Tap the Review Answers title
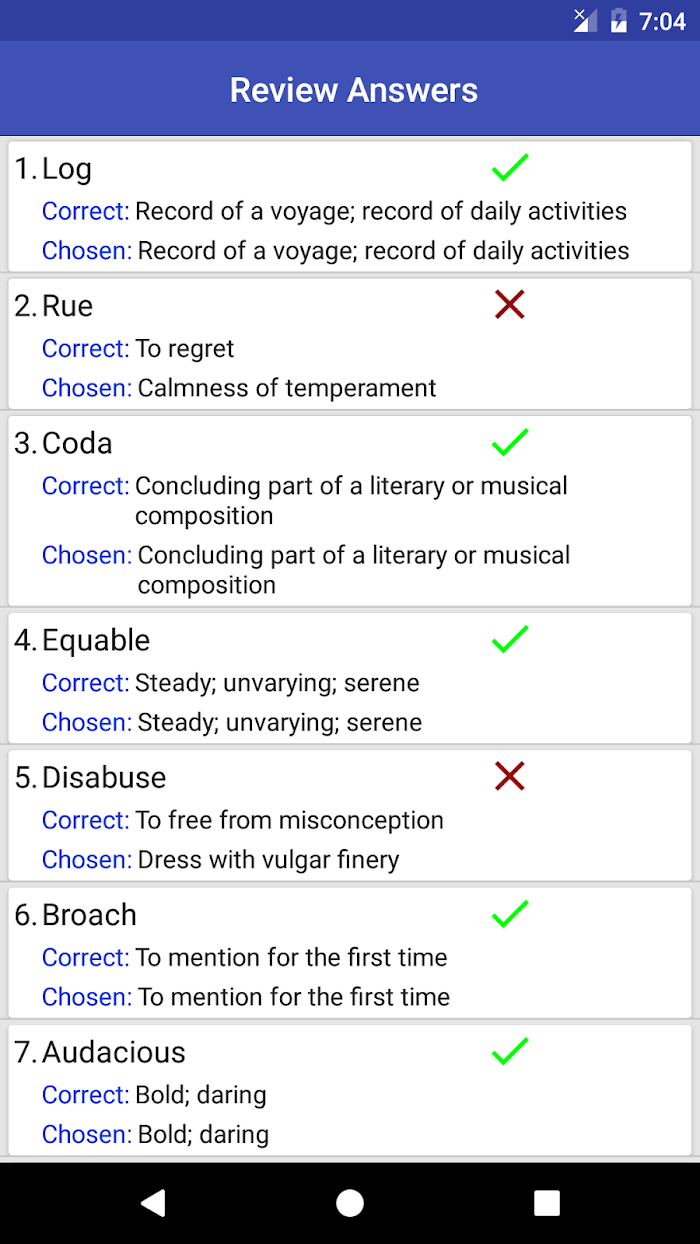 point(354,90)
